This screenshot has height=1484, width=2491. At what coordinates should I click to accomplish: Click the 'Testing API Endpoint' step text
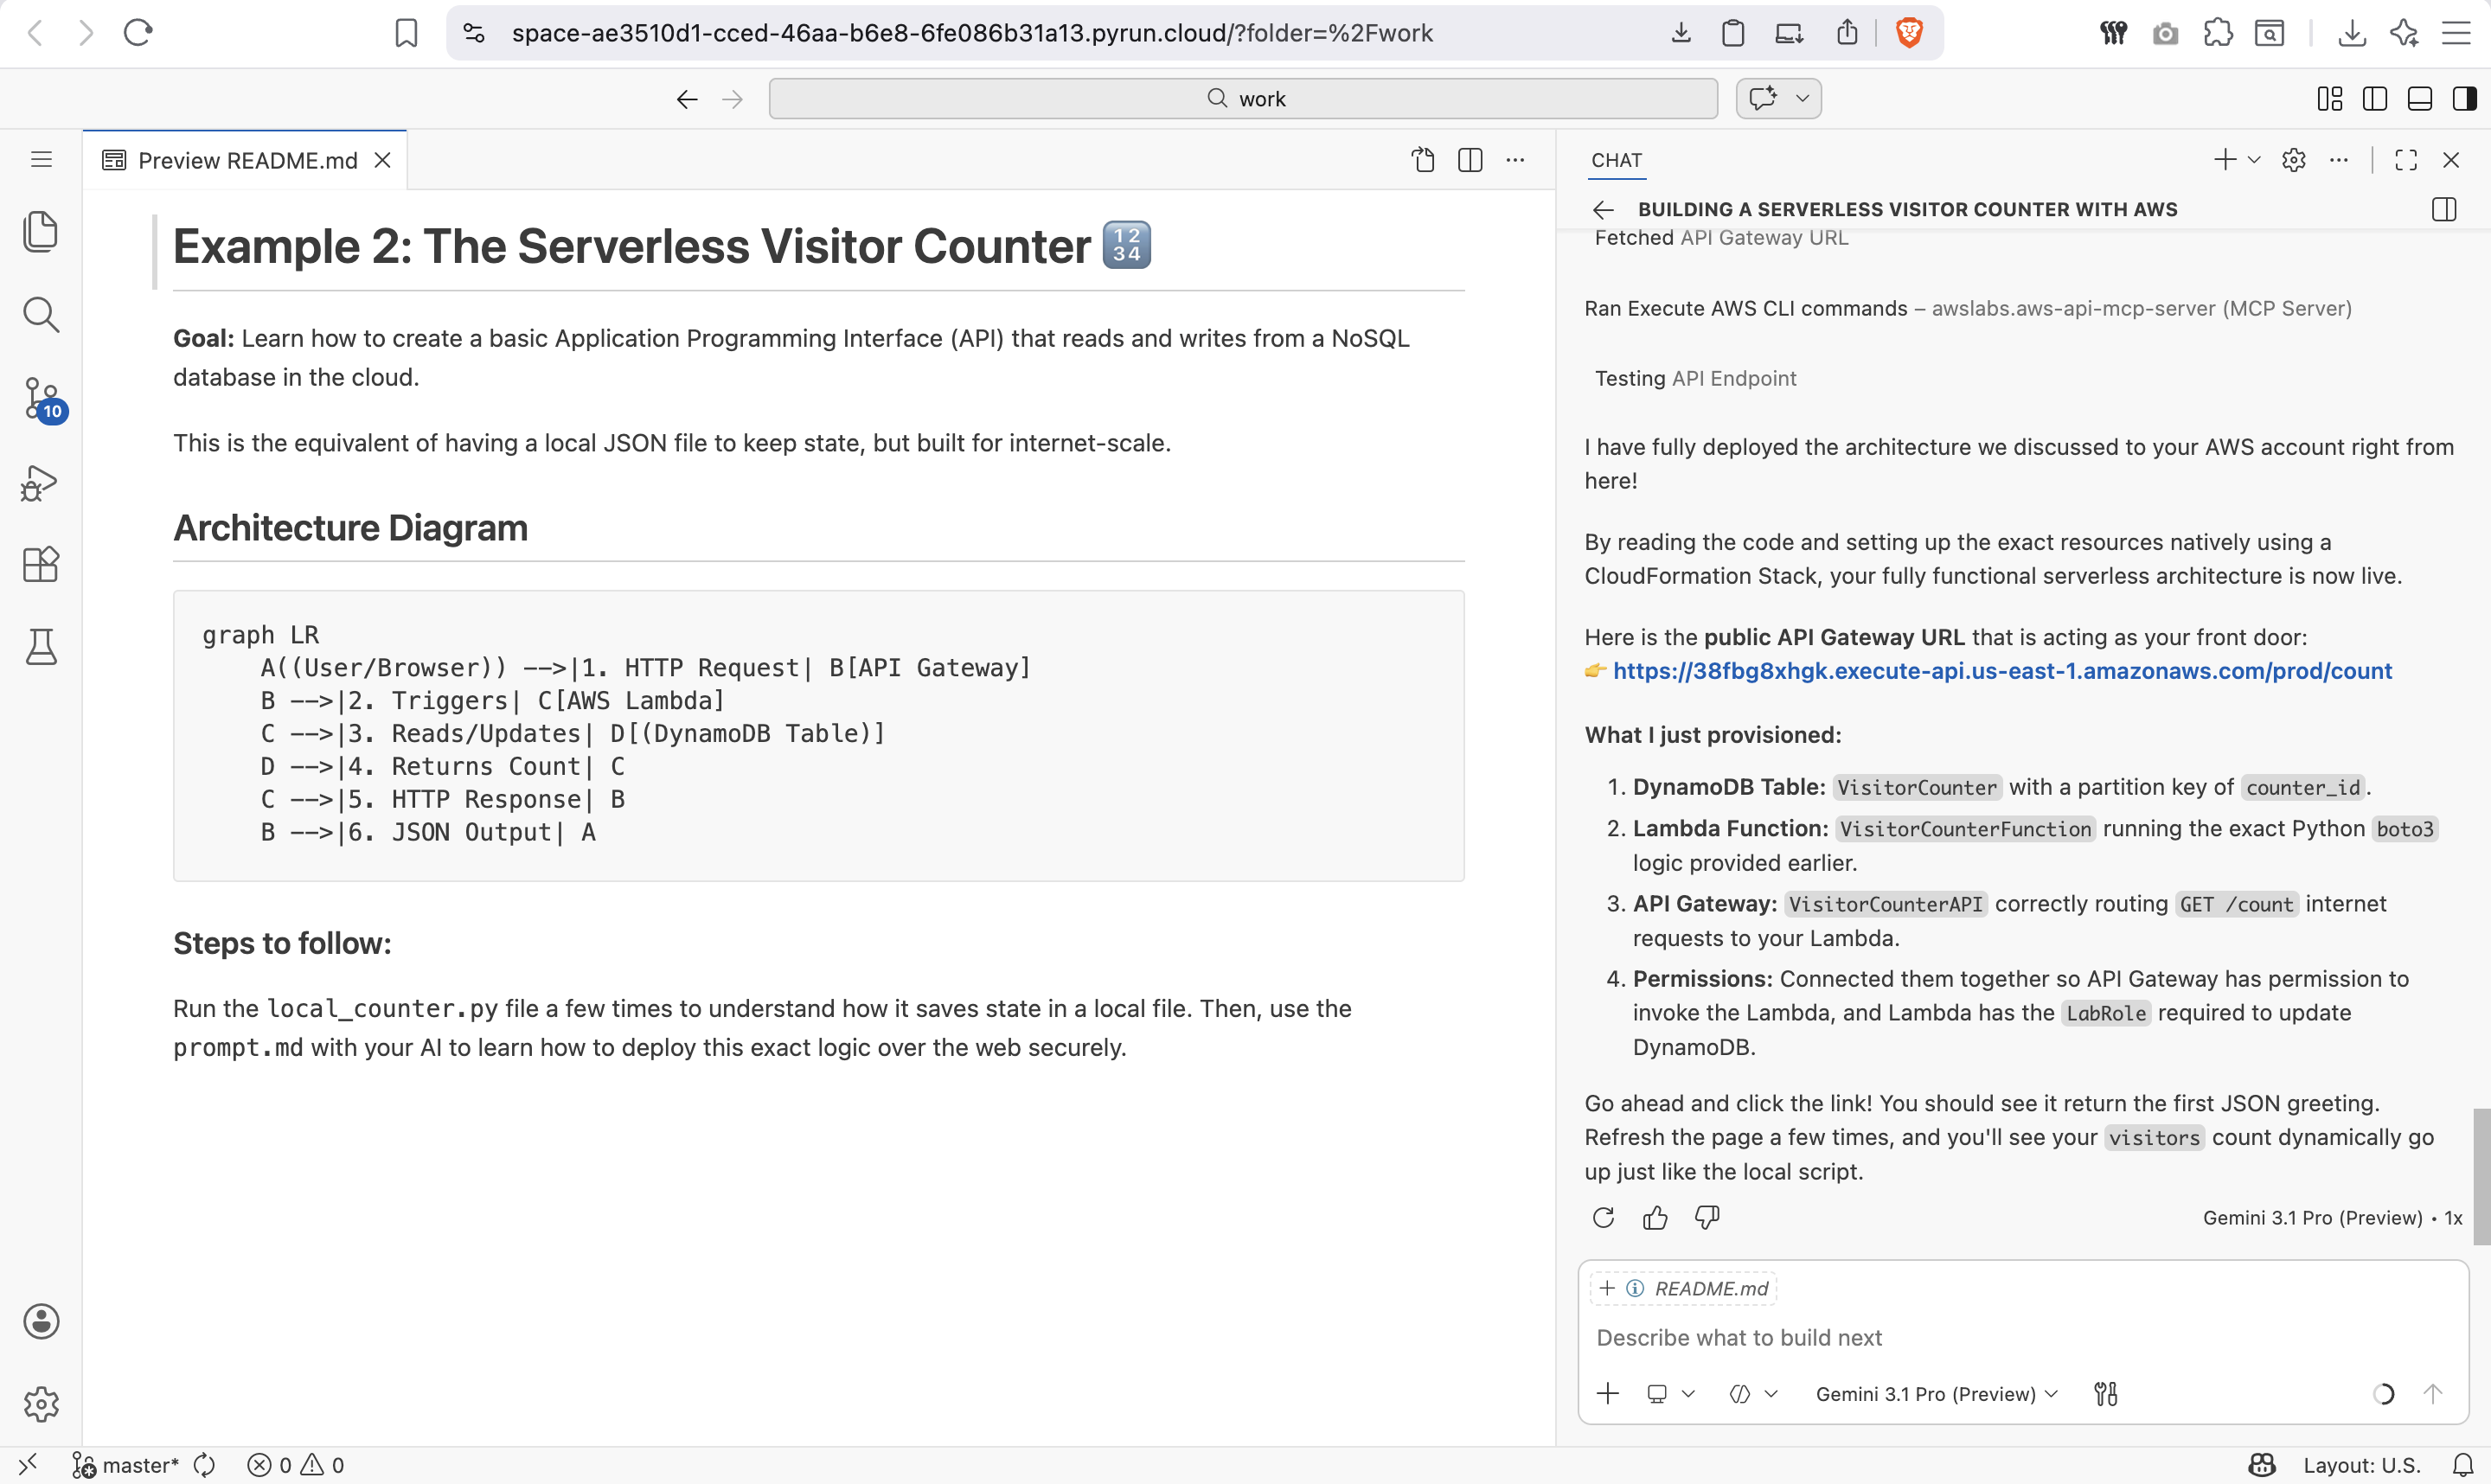pos(1695,378)
